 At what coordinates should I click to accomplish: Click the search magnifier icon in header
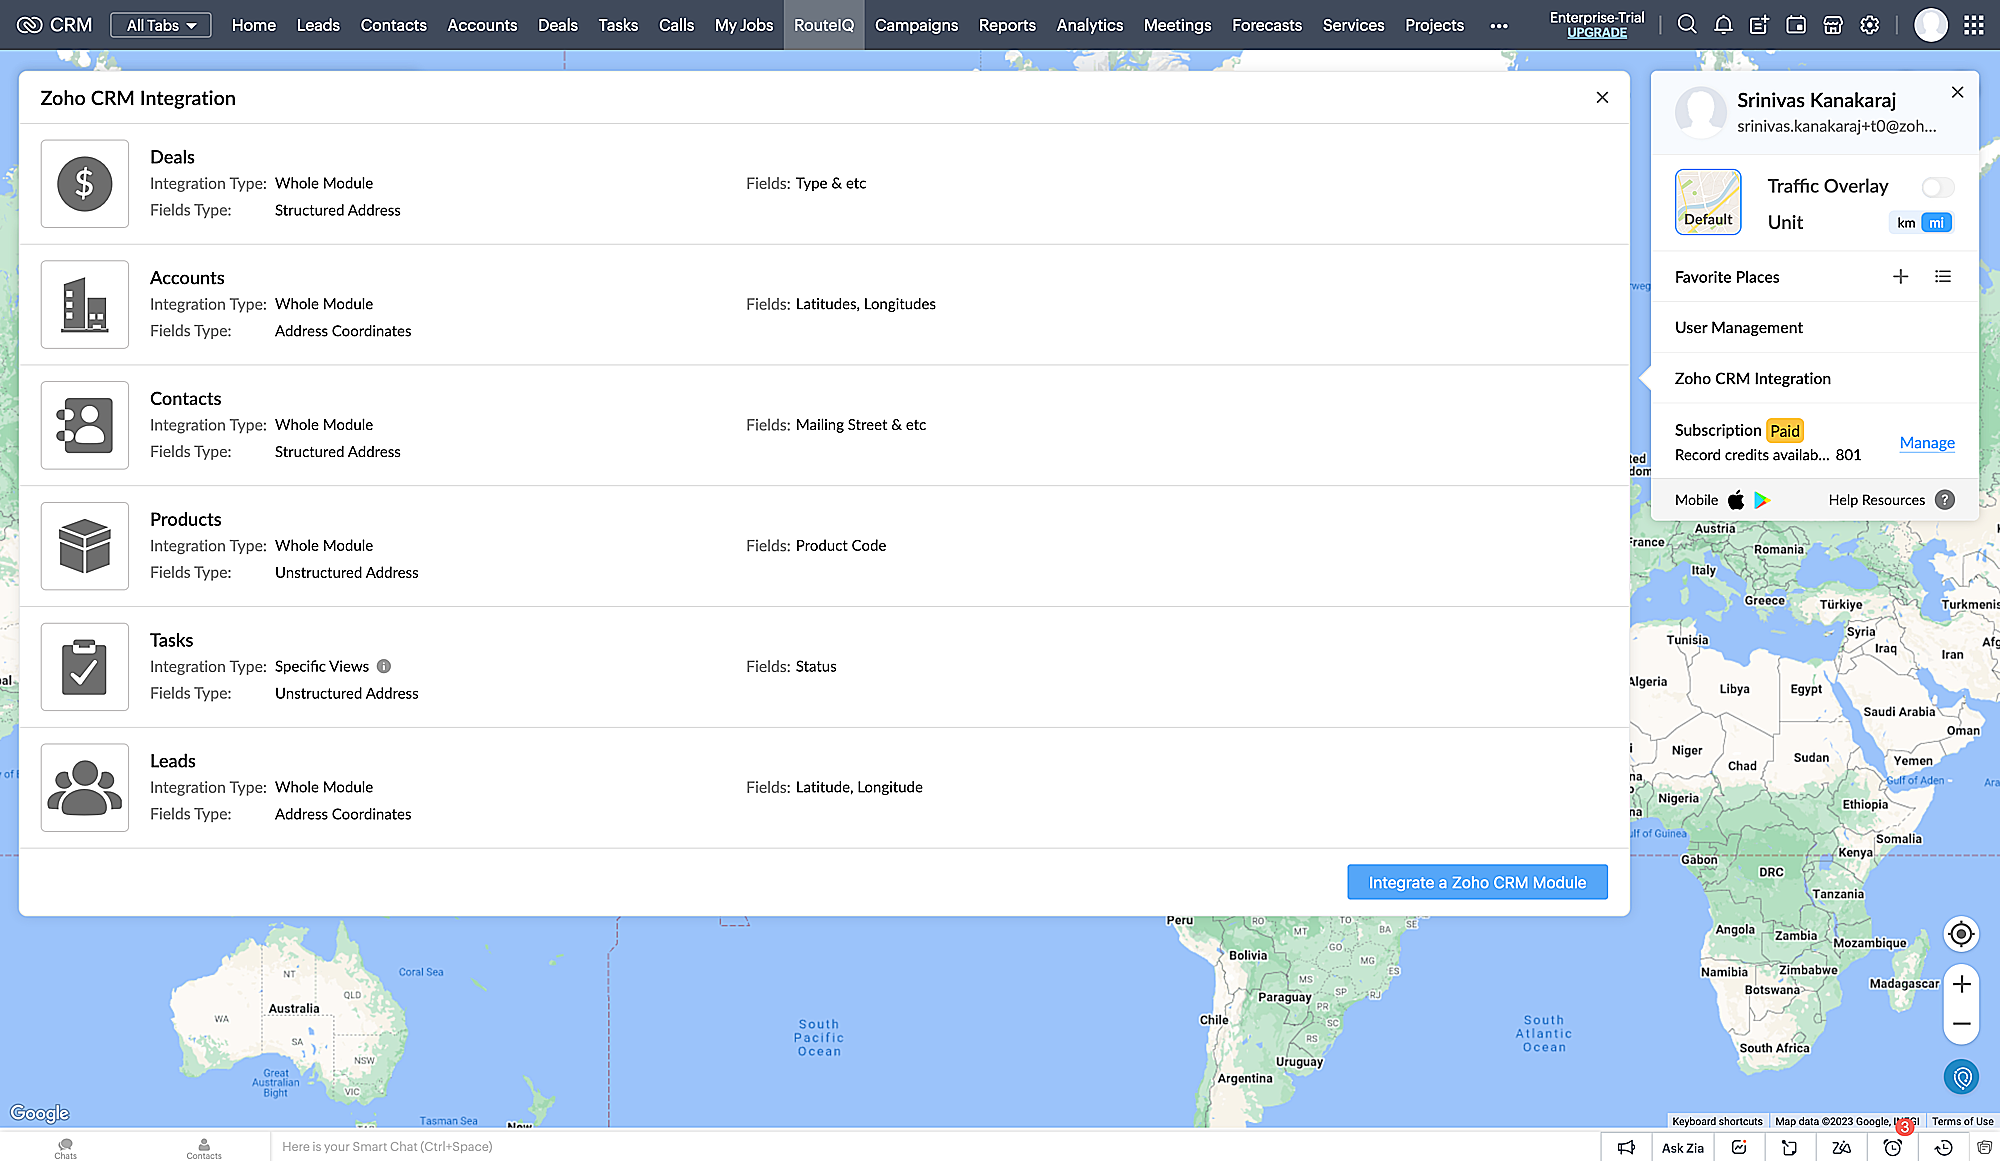[x=1687, y=25]
